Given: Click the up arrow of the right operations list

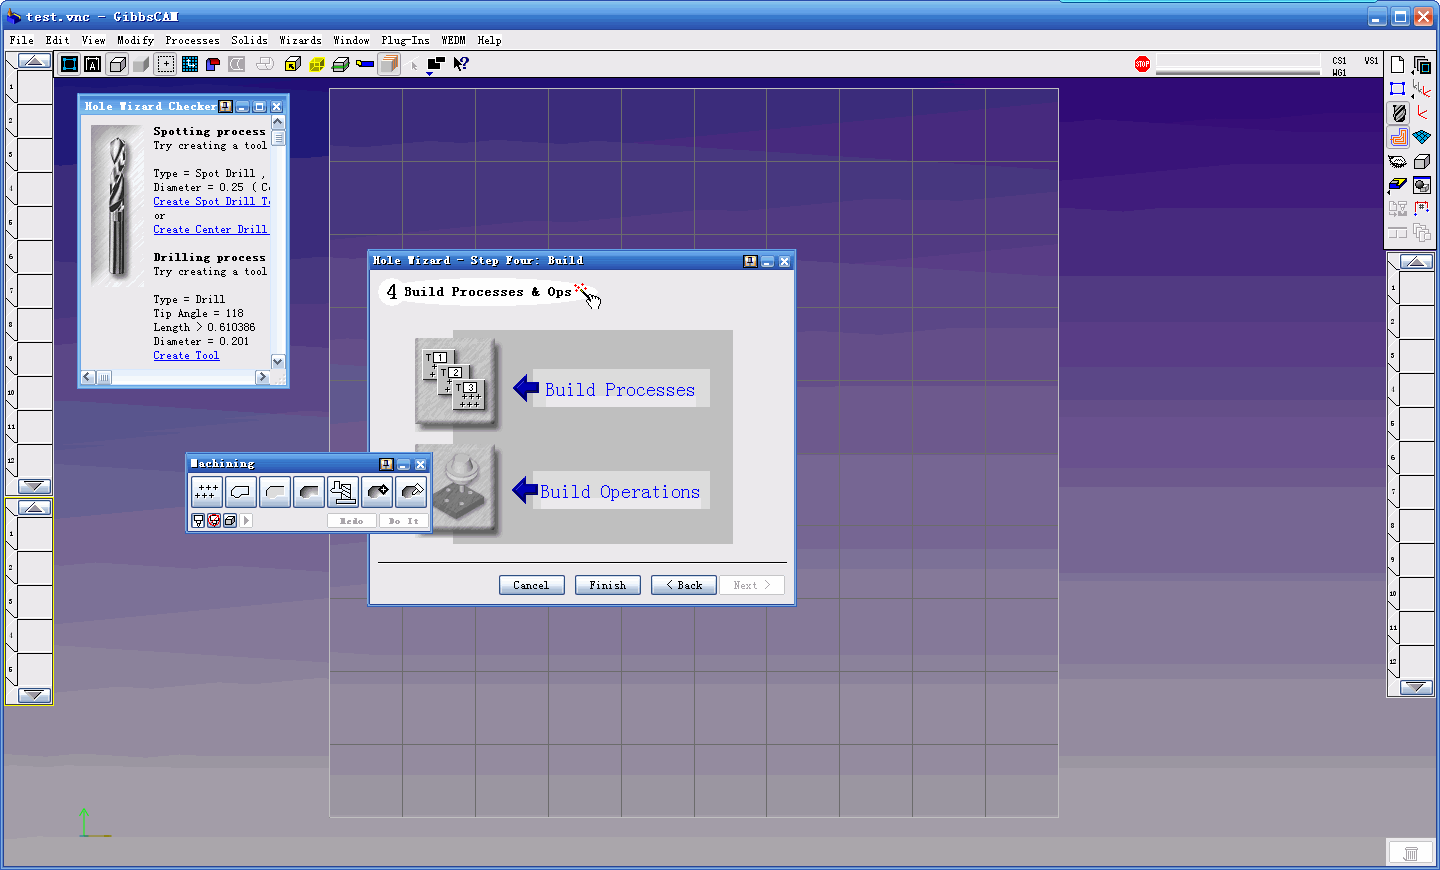Looking at the screenshot, I should click(x=1416, y=261).
